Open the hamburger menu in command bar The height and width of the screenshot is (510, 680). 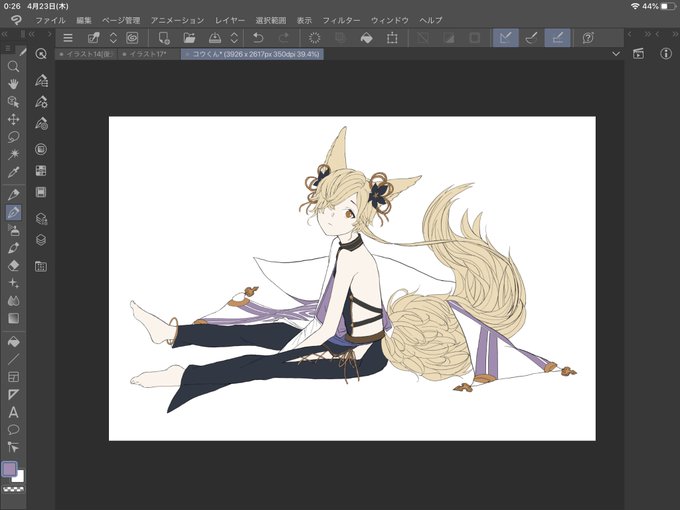coord(68,38)
